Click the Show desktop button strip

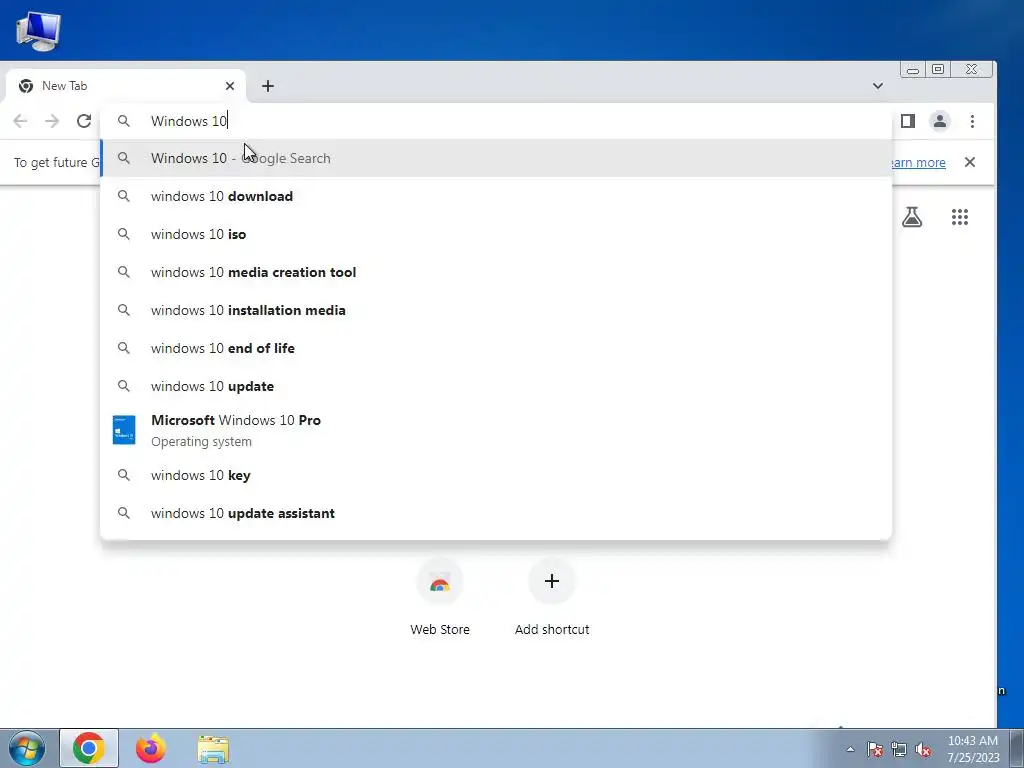pos(1016,748)
